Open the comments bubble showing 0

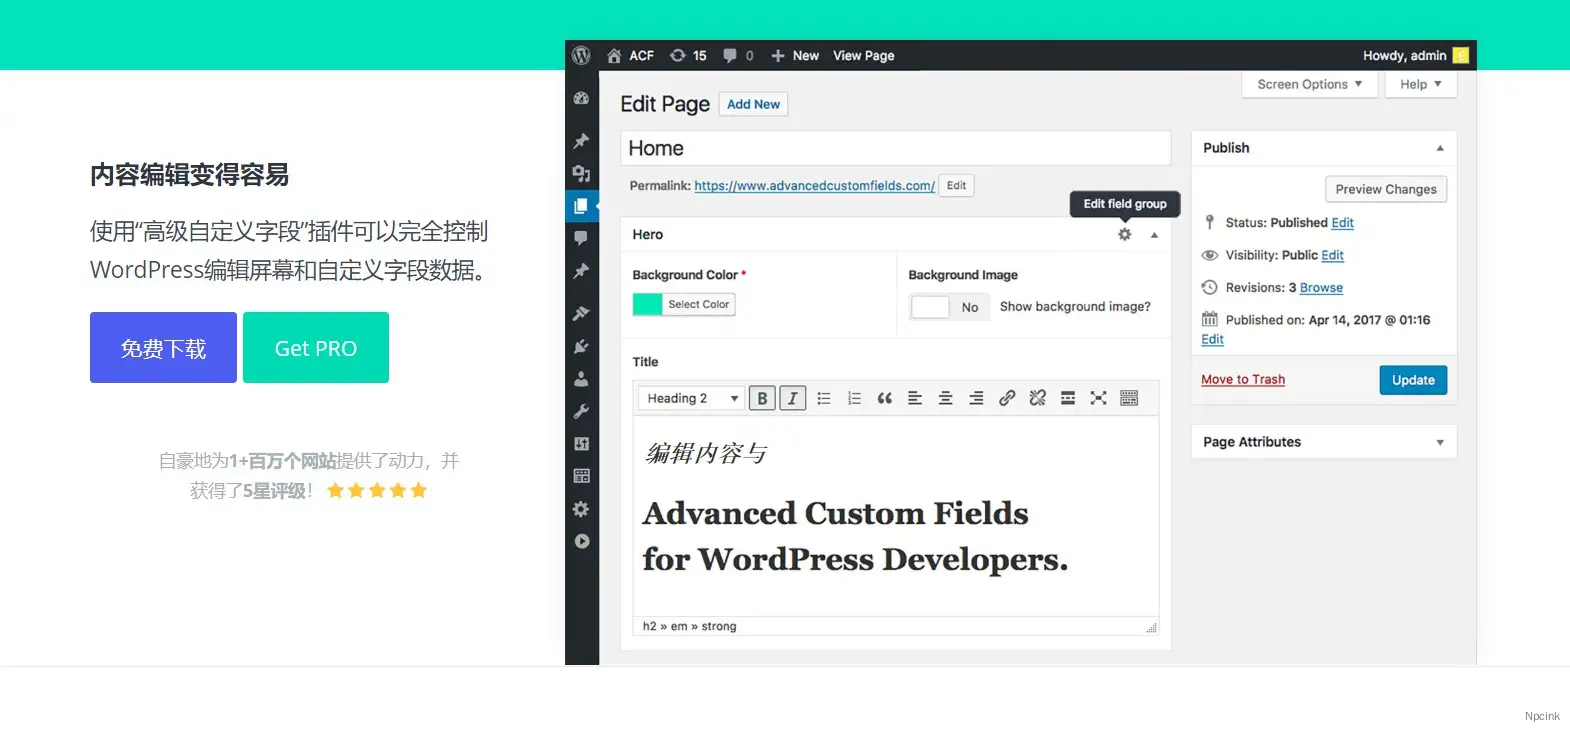pos(738,56)
